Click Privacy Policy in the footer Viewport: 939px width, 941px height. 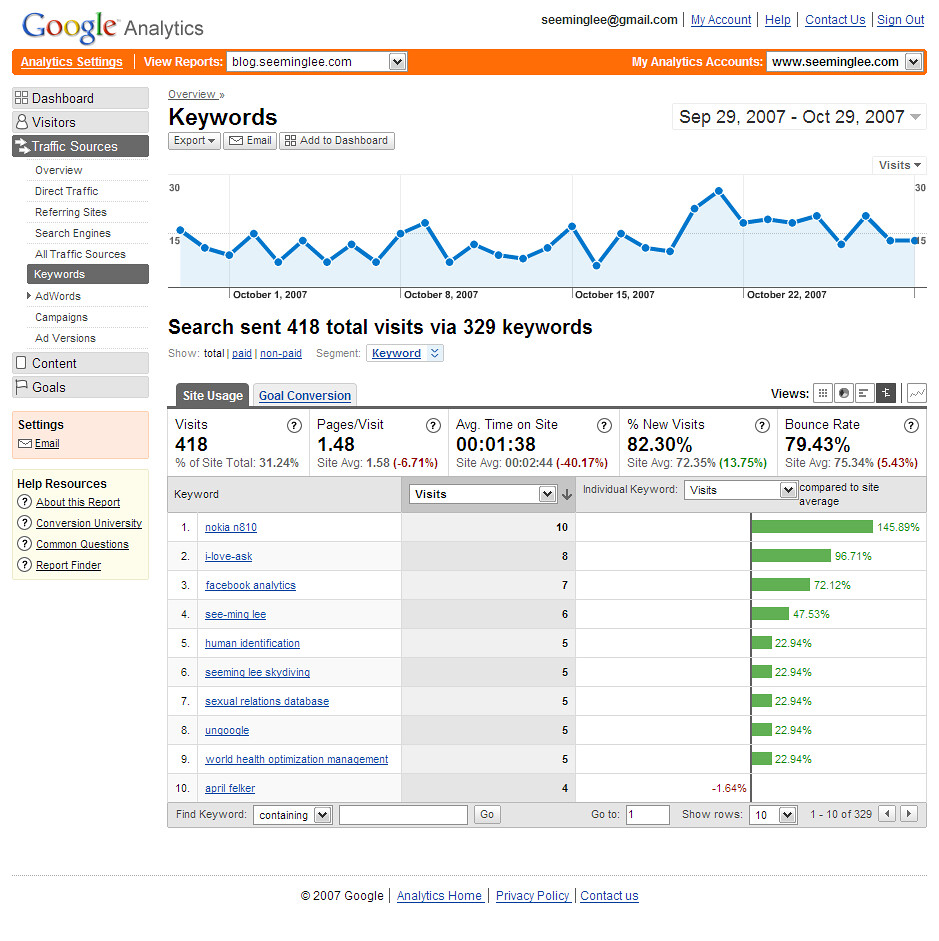[x=533, y=896]
